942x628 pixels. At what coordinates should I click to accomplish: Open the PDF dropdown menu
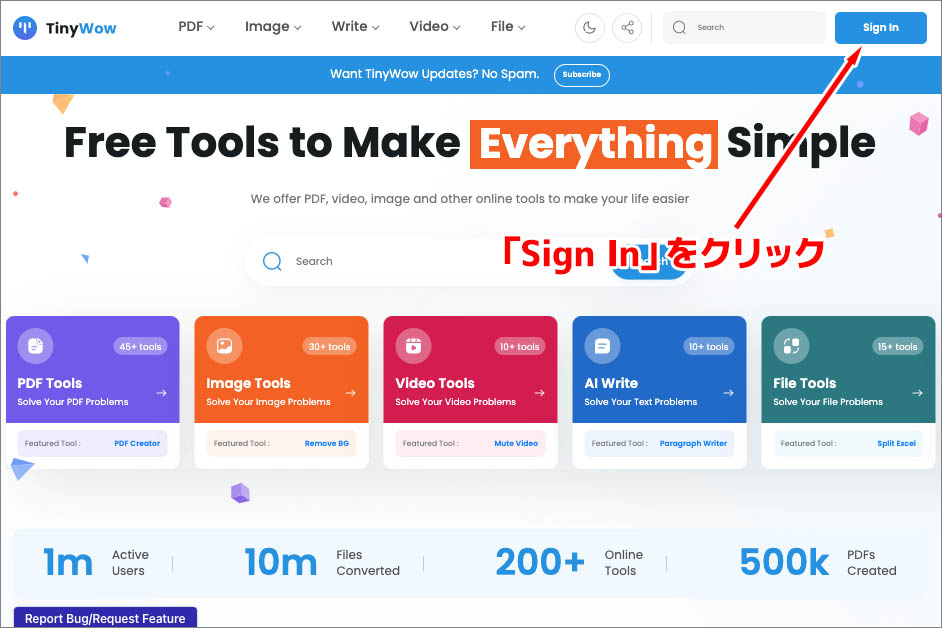point(196,27)
